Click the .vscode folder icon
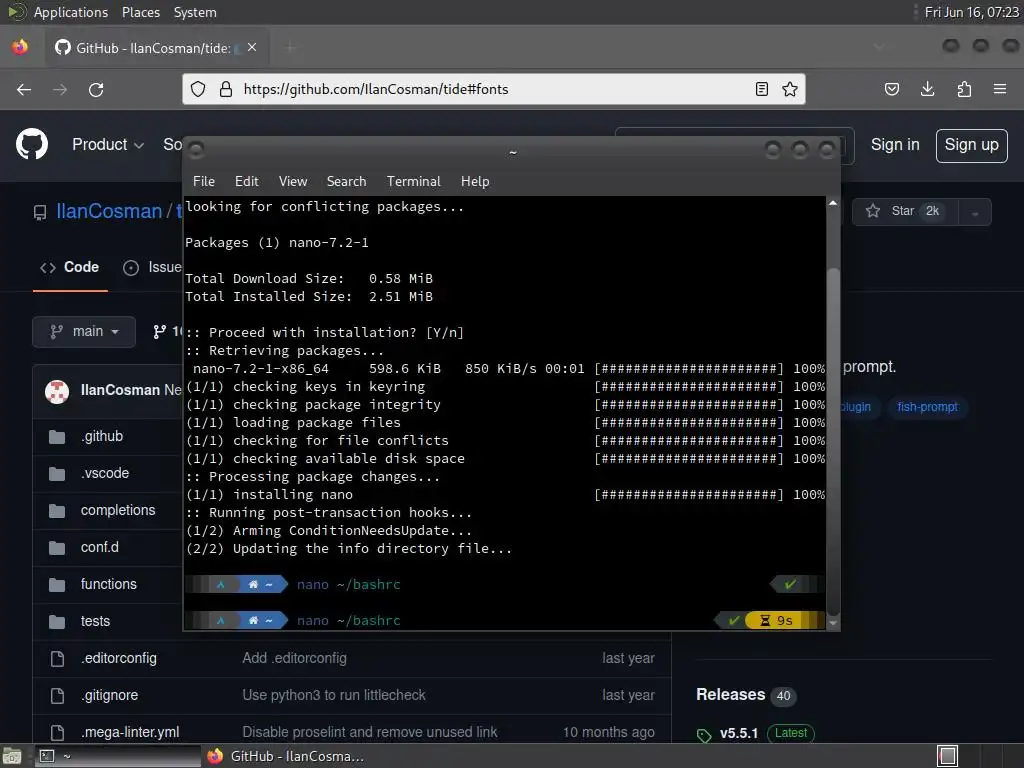1024x768 pixels. 57,473
